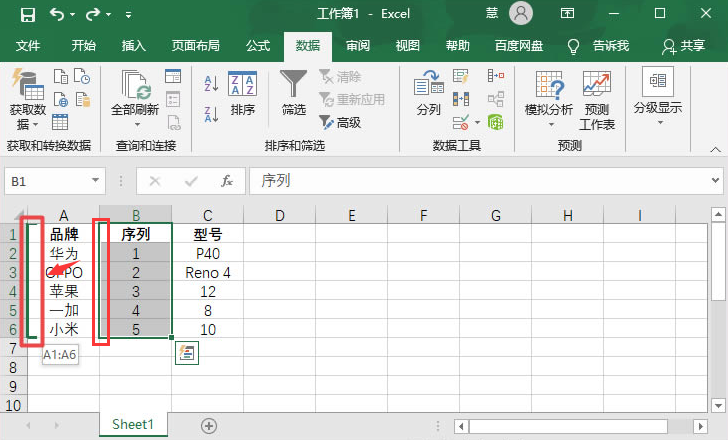Open the 获取数据 dropdown button
The image size is (728, 440).
click(x=27, y=100)
